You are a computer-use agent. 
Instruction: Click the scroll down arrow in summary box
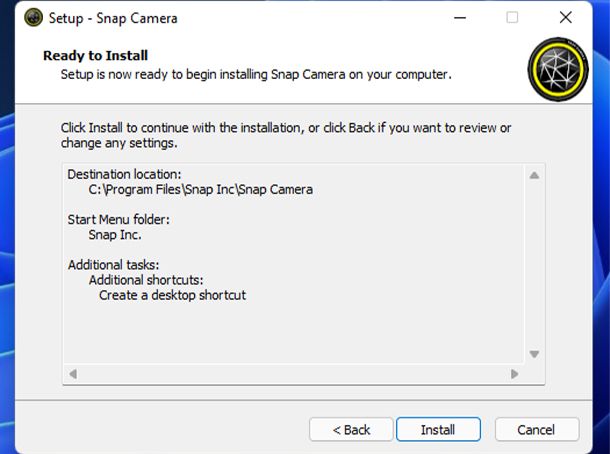coord(535,354)
